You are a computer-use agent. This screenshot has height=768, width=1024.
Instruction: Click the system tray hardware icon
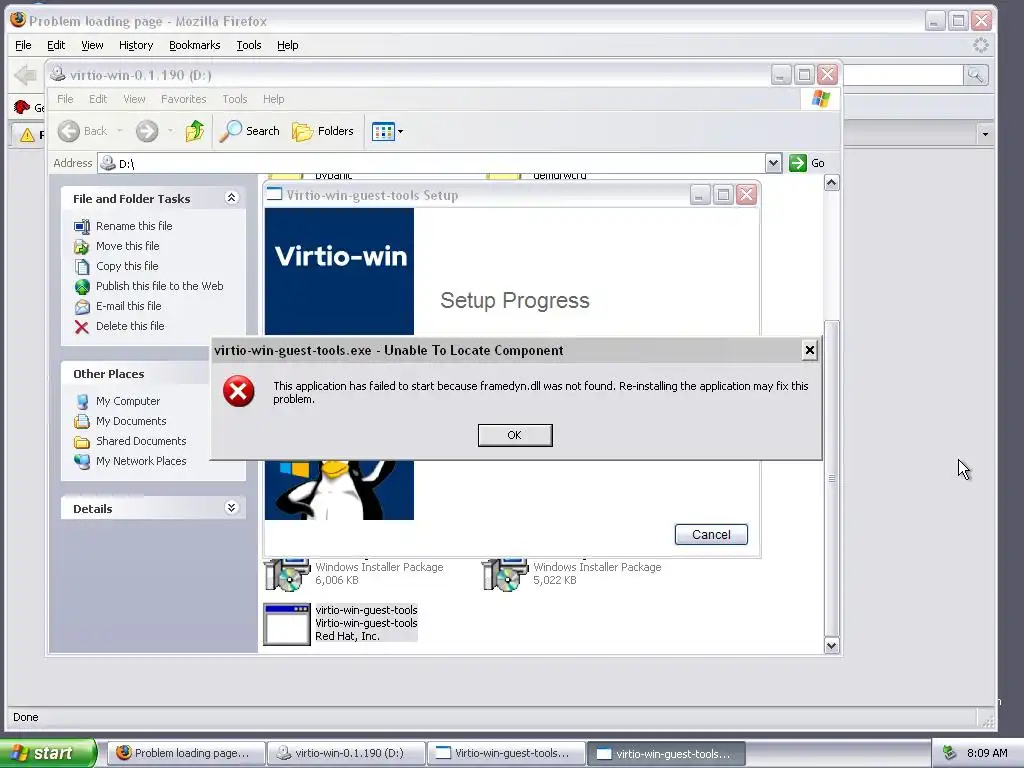pos(949,753)
